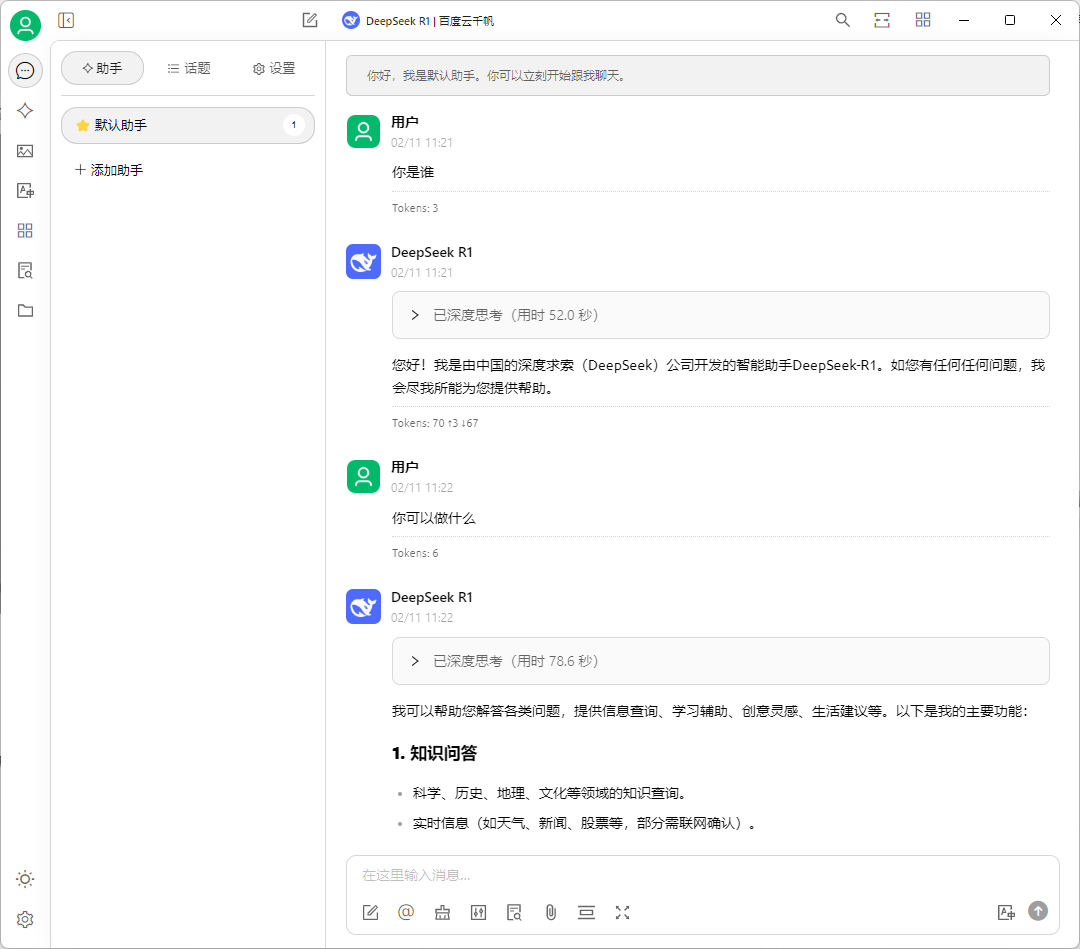Create a new topic with the edit icon in the title bar
Viewport: 1080px width, 949px height.
tap(310, 21)
